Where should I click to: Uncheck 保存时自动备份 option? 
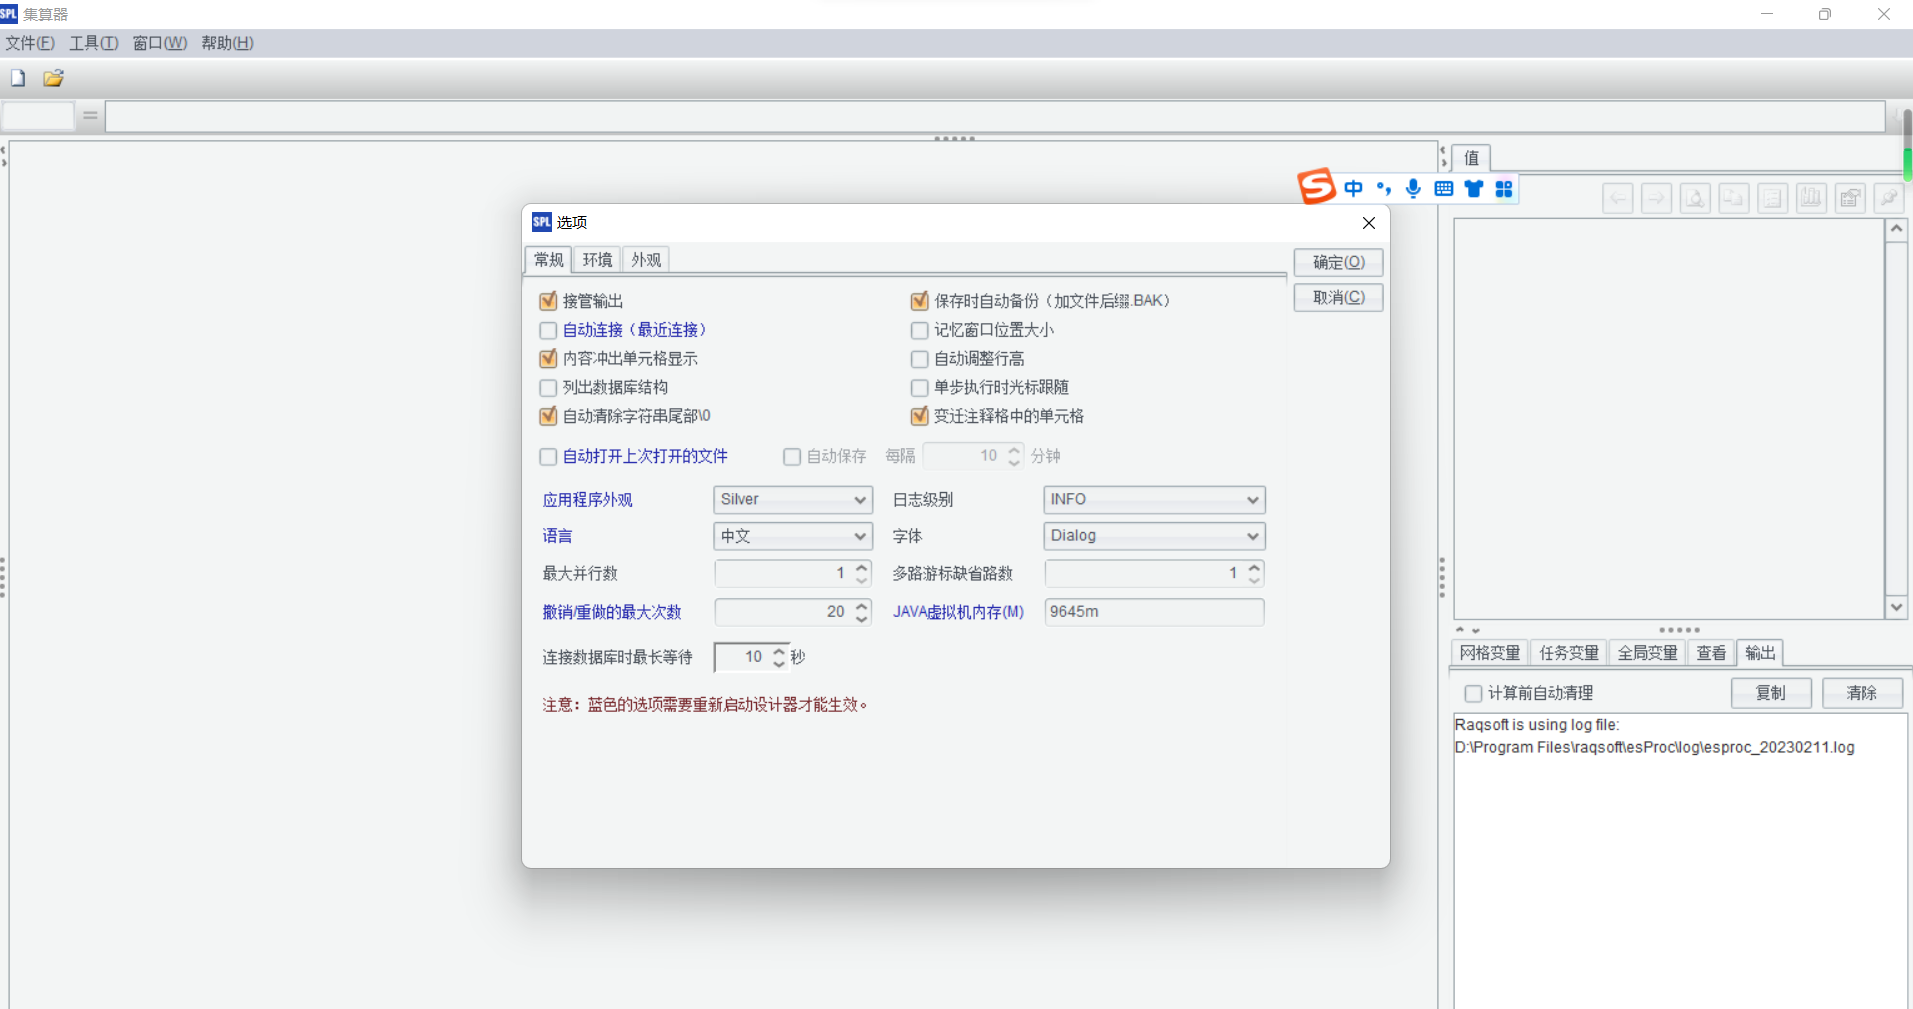920,301
